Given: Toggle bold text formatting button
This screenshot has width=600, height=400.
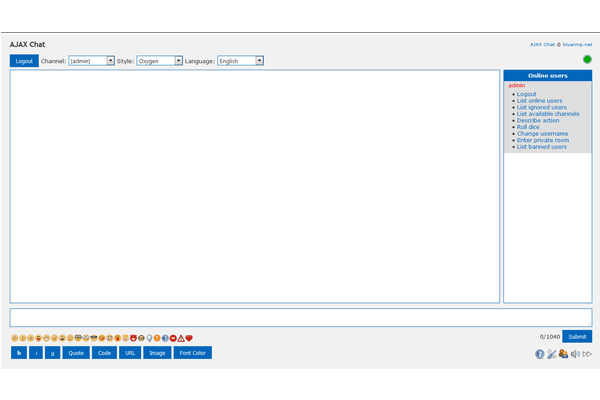Looking at the screenshot, I should click(19, 353).
